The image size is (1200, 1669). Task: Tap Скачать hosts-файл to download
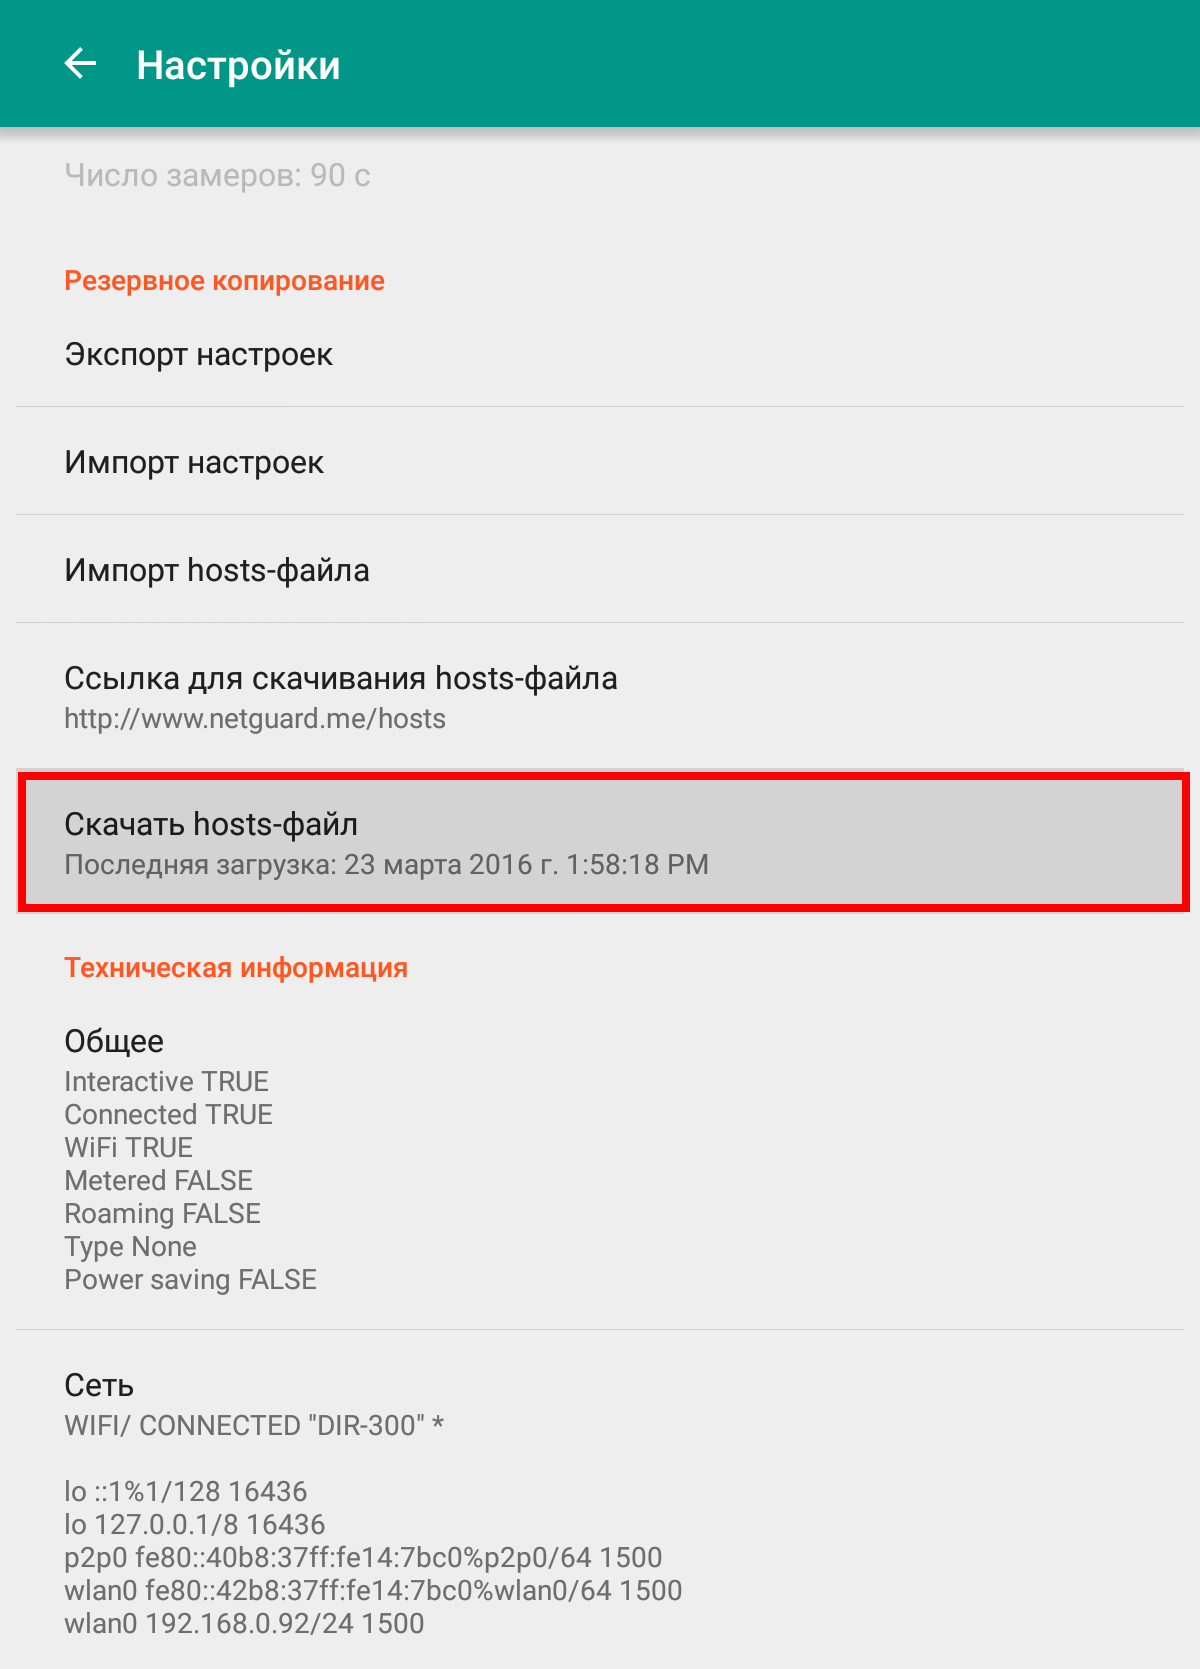(600, 842)
